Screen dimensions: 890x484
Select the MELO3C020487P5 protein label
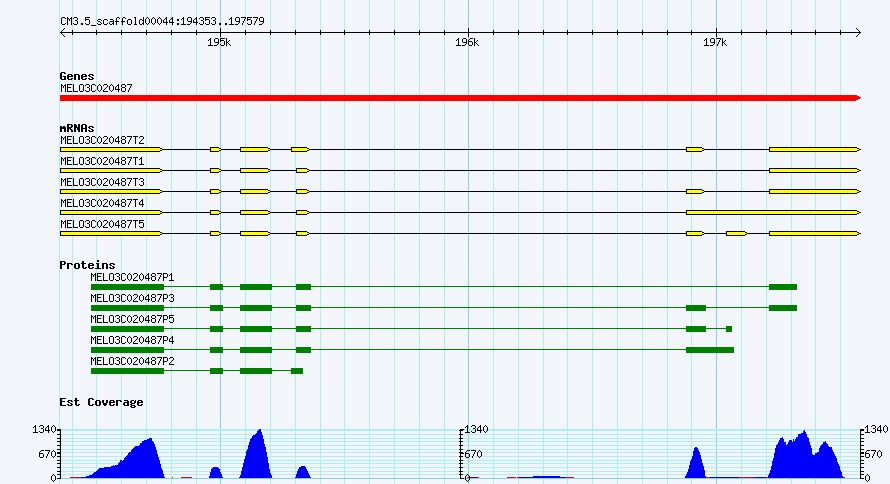click(132, 319)
